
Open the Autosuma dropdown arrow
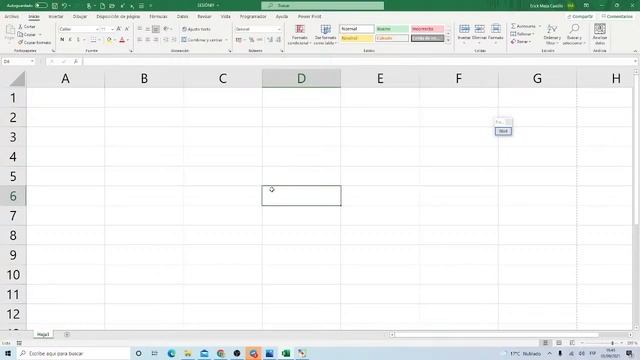click(x=540, y=26)
